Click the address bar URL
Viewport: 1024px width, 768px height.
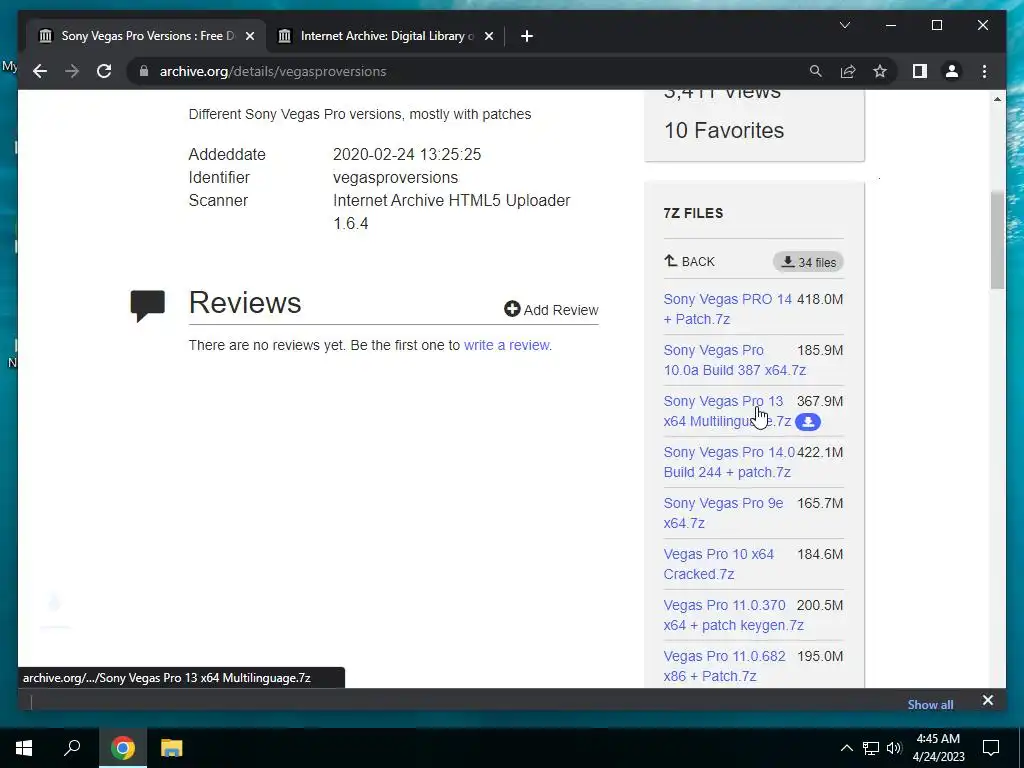click(273, 71)
